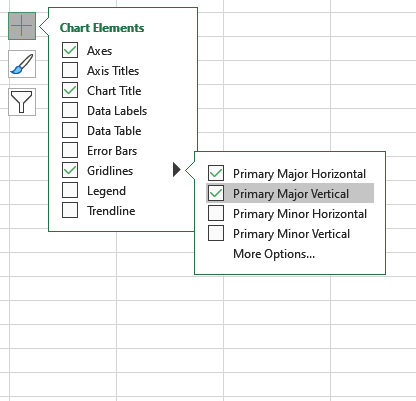416x401 pixels.
Task: Click the Gridlines label
Action: (x=110, y=171)
